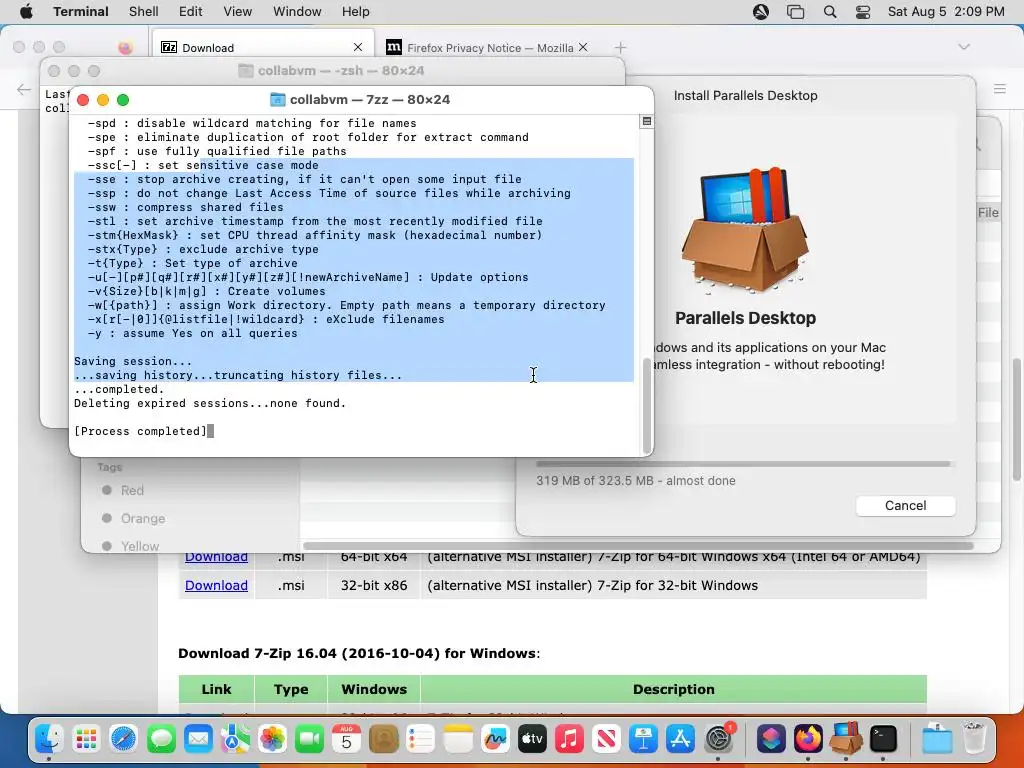Image resolution: width=1024 pixels, height=768 pixels.
Task: Click the Description column header
Action: tap(673, 689)
